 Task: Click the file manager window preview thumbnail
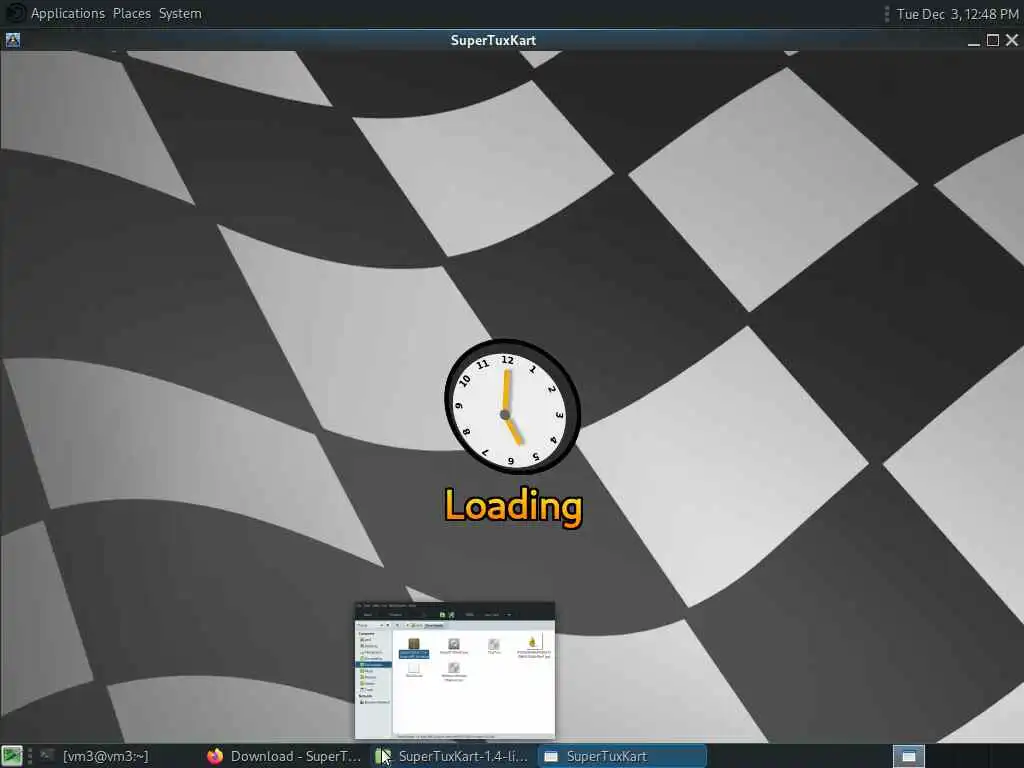[x=455, y=671]
